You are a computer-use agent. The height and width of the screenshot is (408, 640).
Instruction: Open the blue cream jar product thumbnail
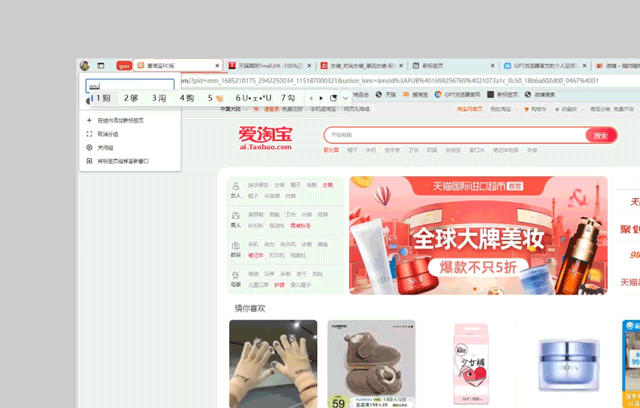569,364
